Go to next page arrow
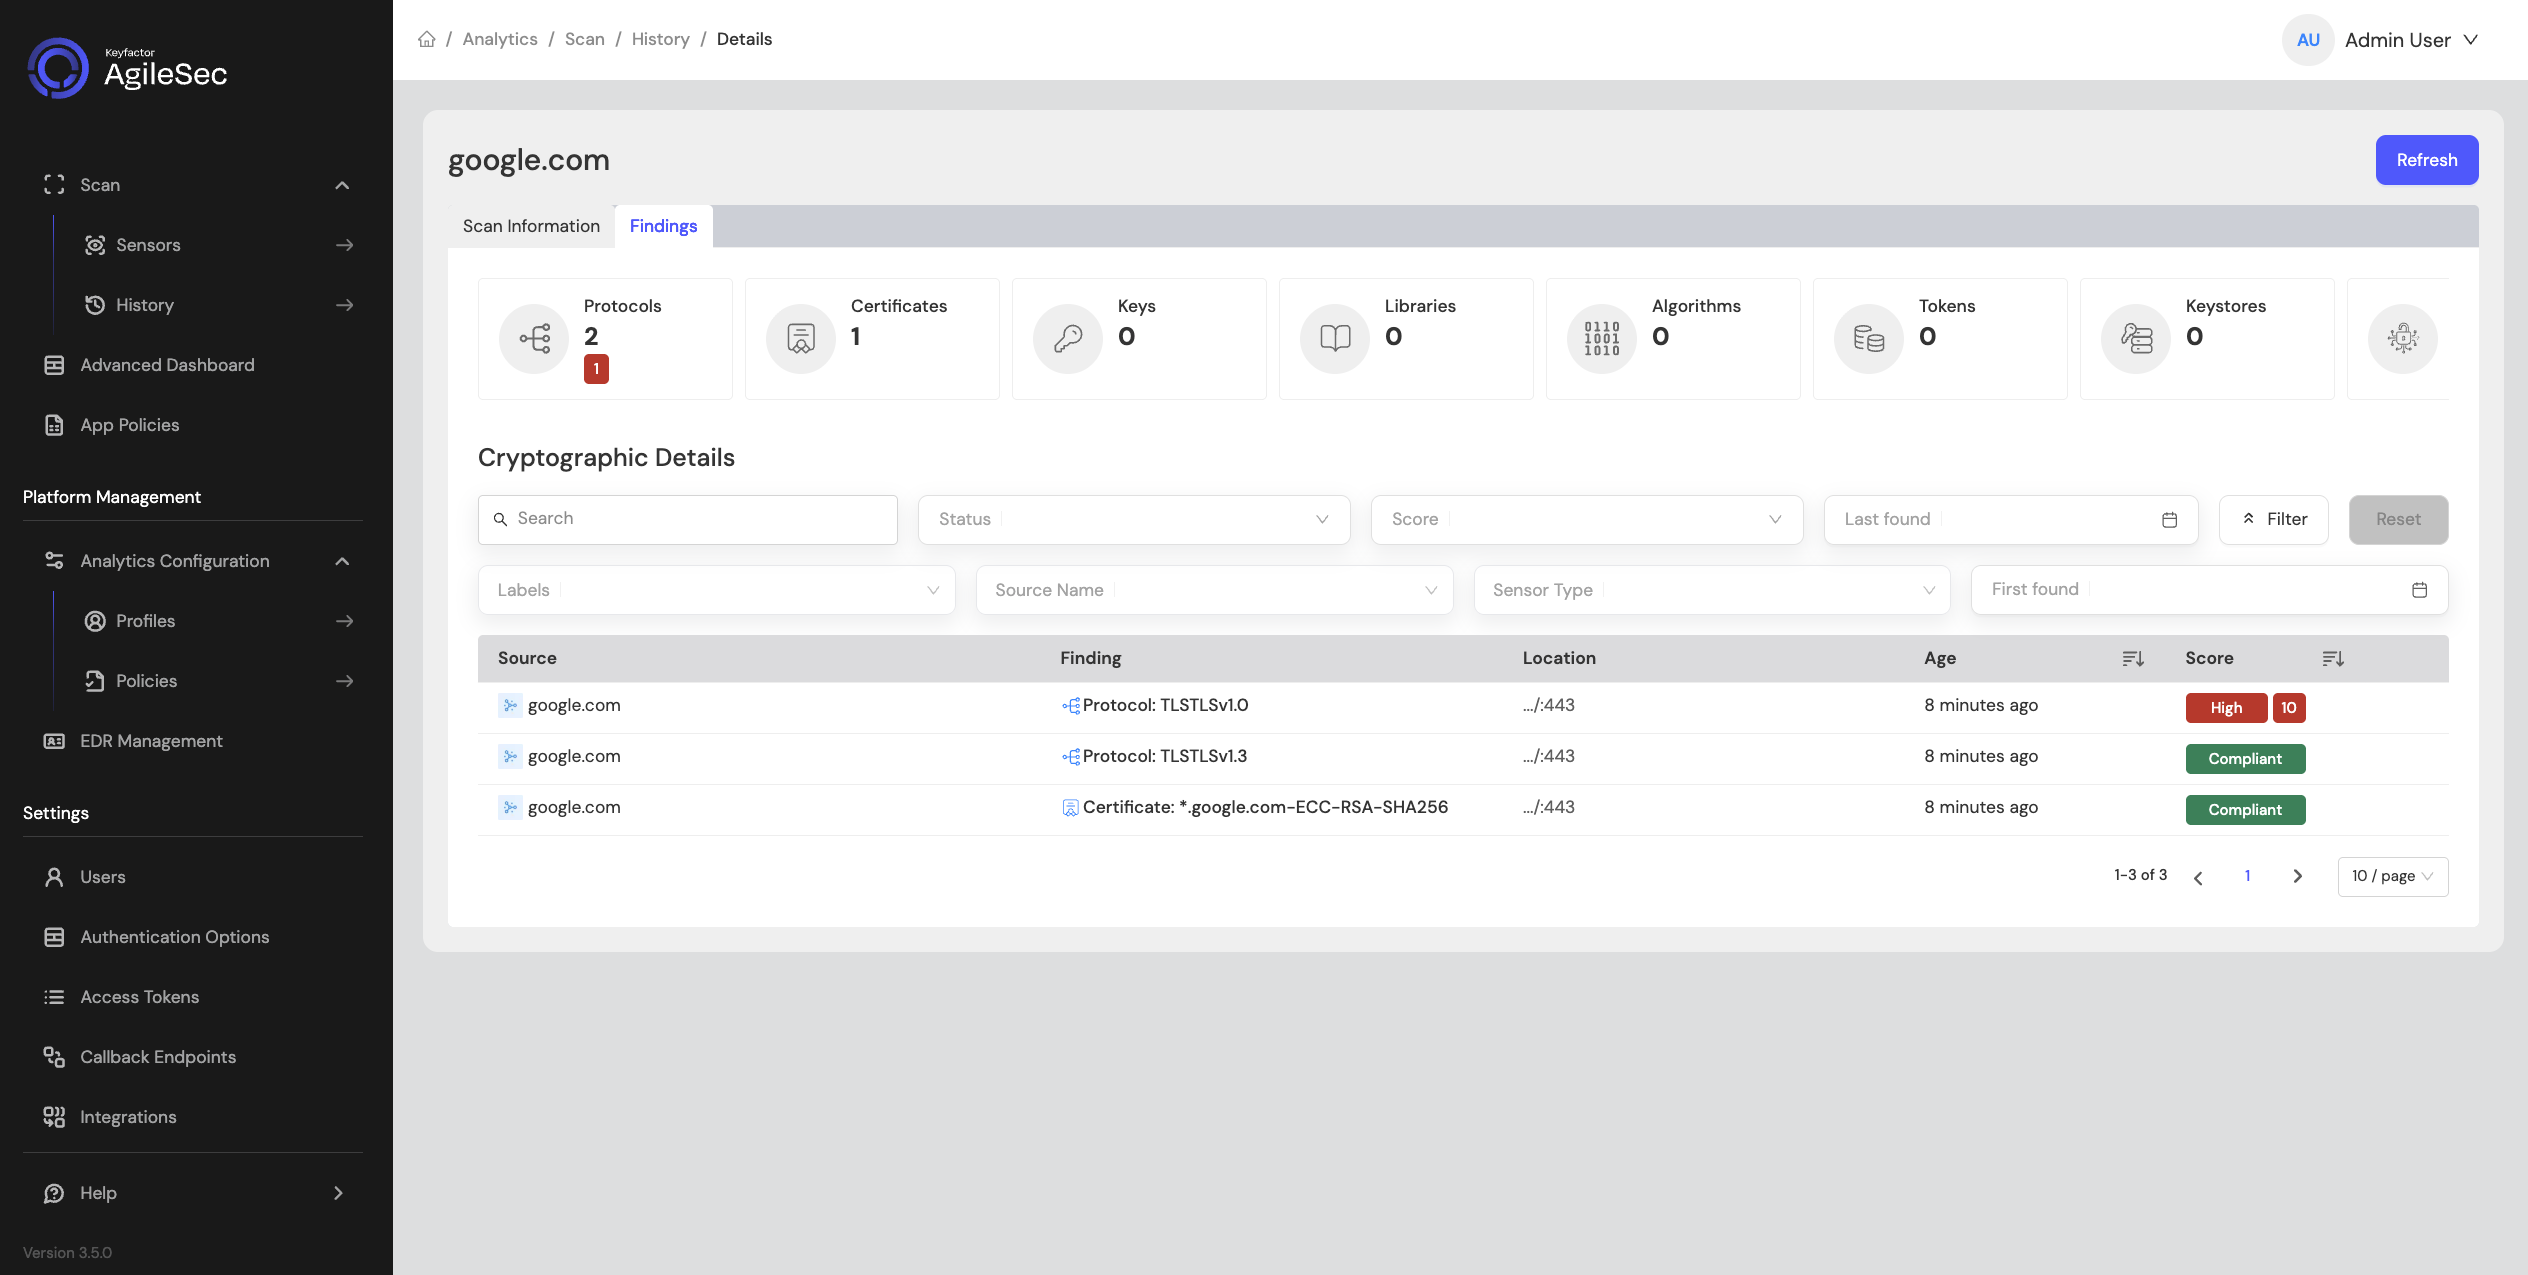The width and height of the screenshot is (2528, 1275). point(2298,877)
